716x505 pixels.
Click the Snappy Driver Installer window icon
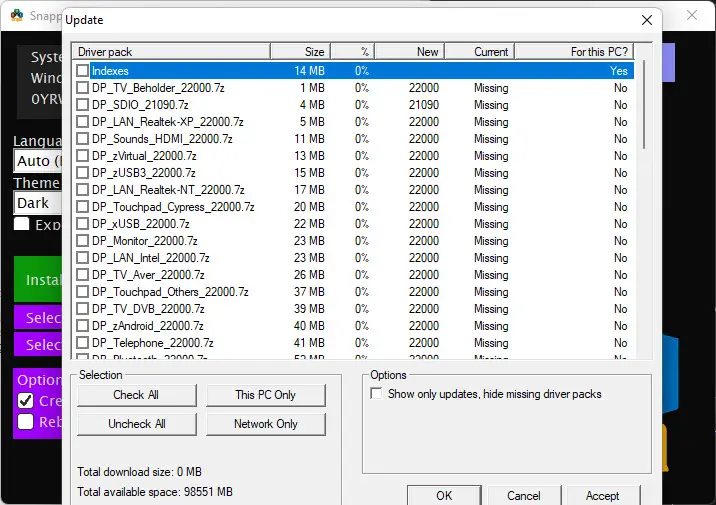tap(17, 16)
